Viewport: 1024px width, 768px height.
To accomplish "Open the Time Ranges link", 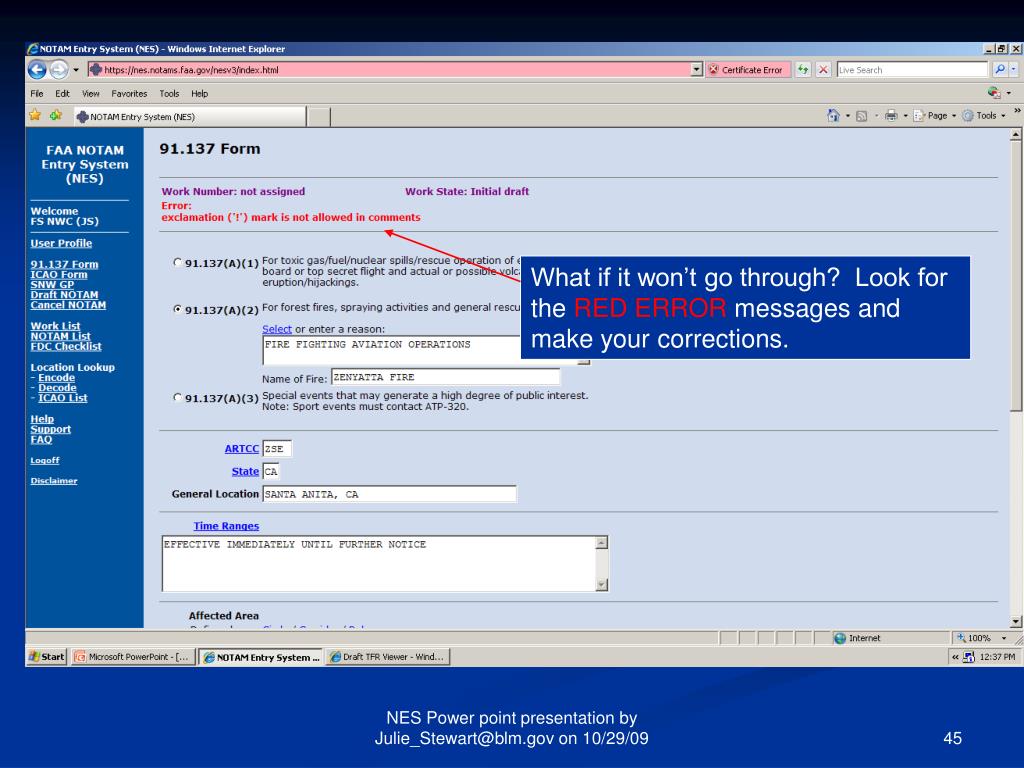I will 226,526.
